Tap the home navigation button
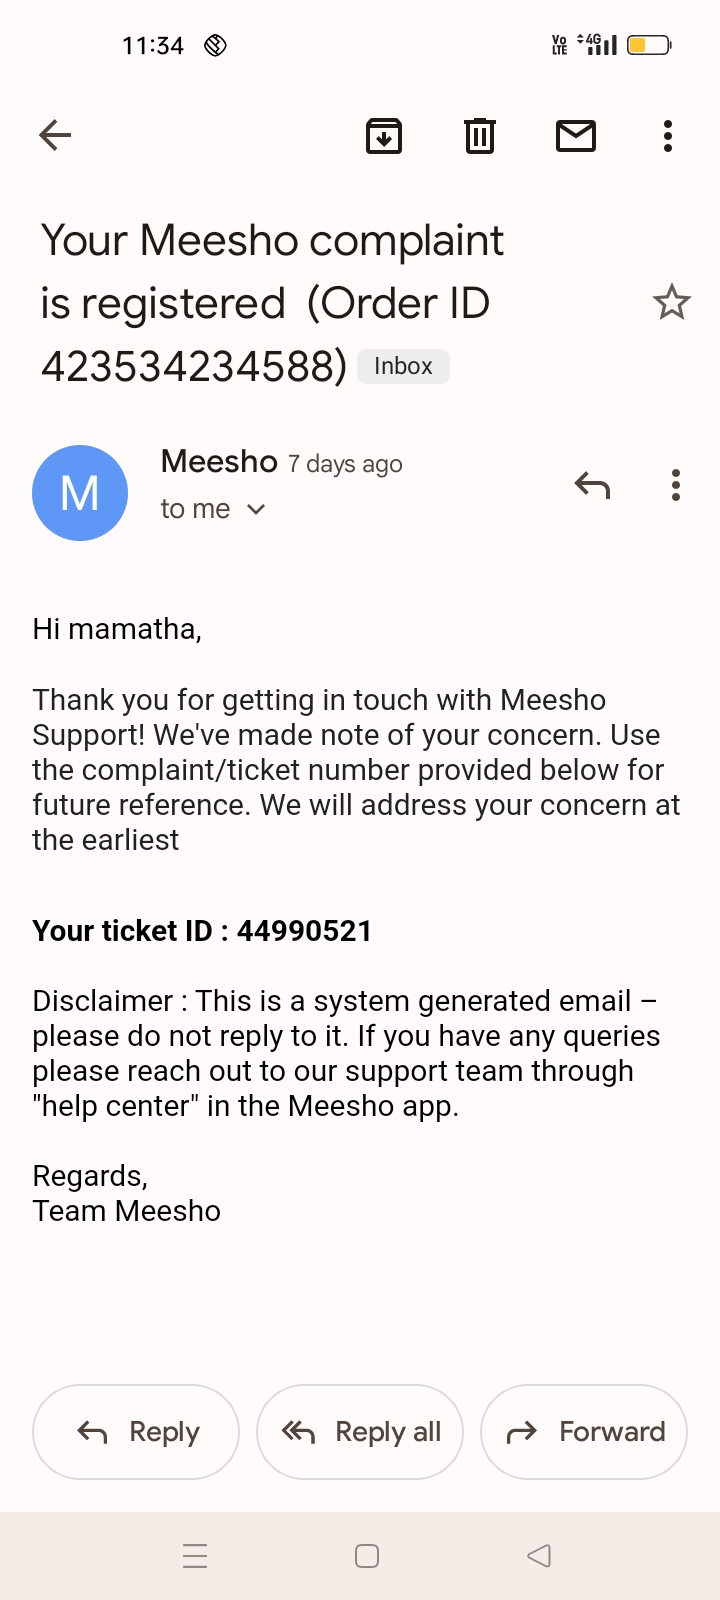720x1600 pixels. pyautogui.click(x=367, y=1556)
